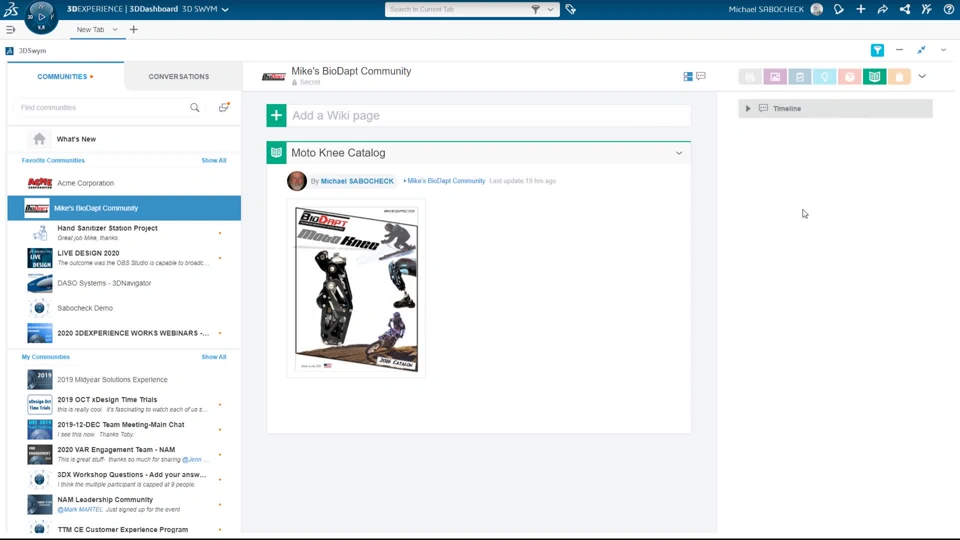Open the tools icon in the top bar
This screenshot has height=540, width=960.
click(926, 9)
